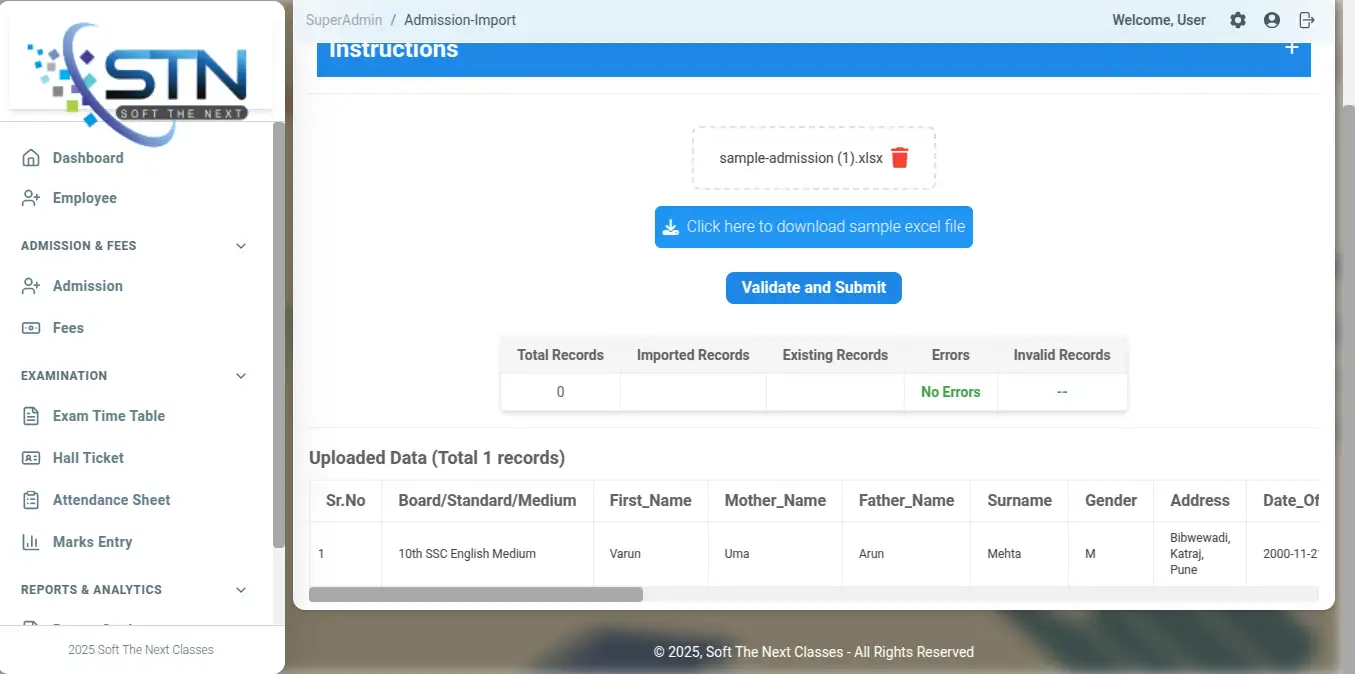1355x674 pixels.
Task: Click the Marks Entry chart icon
Action: [31, 542]
